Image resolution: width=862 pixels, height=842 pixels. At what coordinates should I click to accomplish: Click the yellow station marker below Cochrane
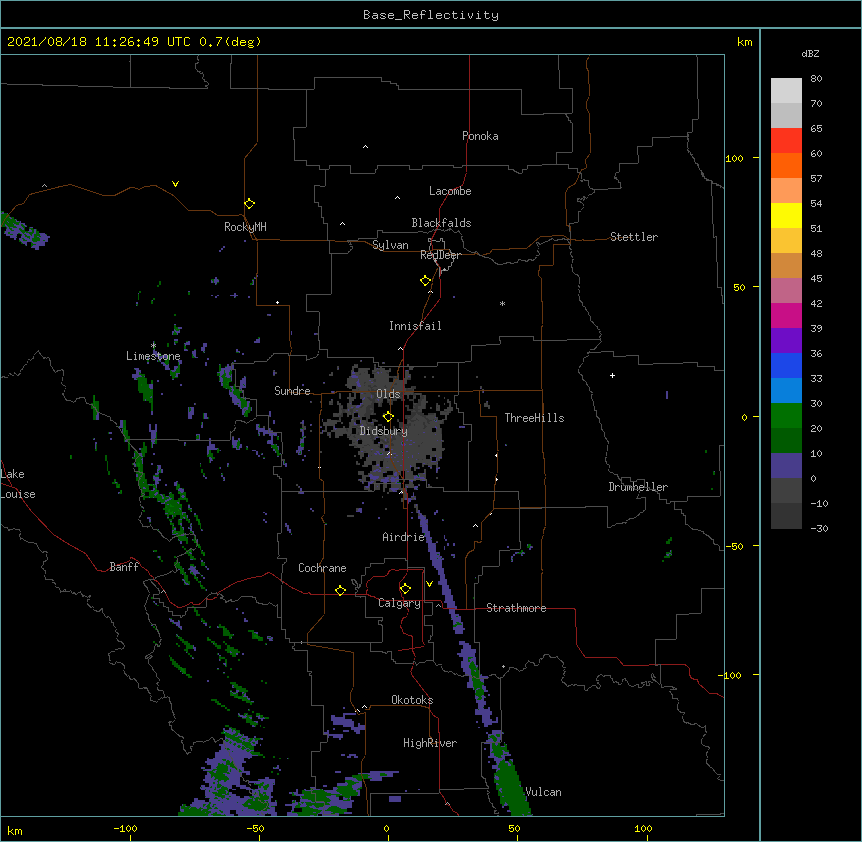point(340,590)
